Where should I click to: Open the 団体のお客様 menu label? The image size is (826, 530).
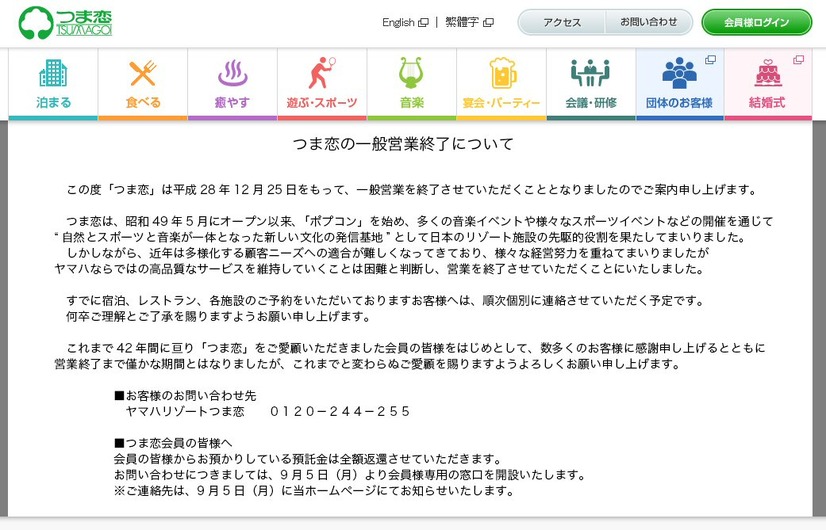point(679,103)
